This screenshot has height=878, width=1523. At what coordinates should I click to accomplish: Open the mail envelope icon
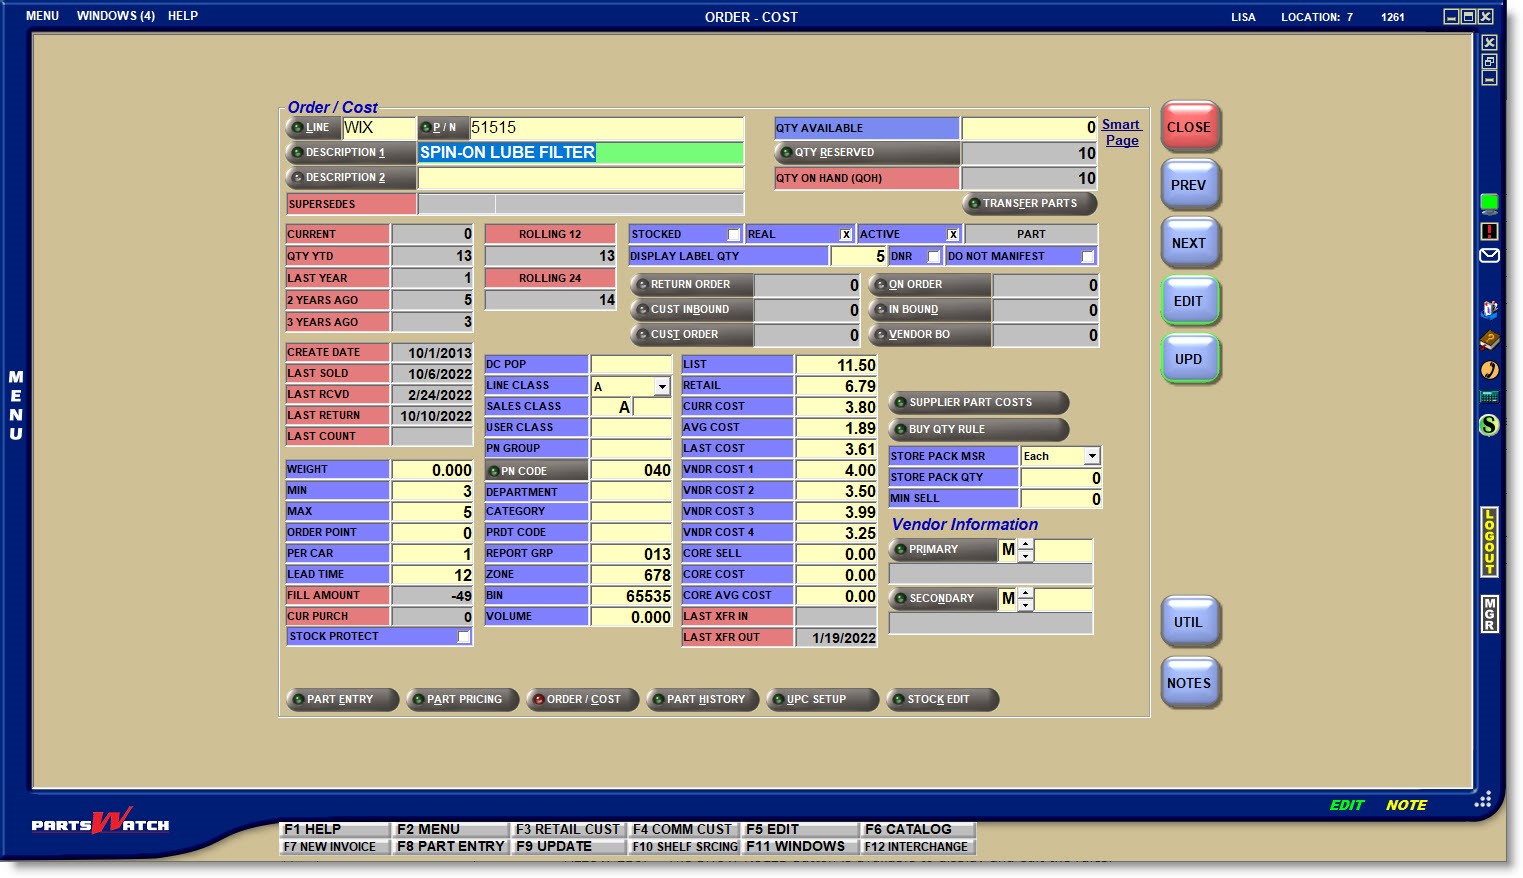[1489, 256]
